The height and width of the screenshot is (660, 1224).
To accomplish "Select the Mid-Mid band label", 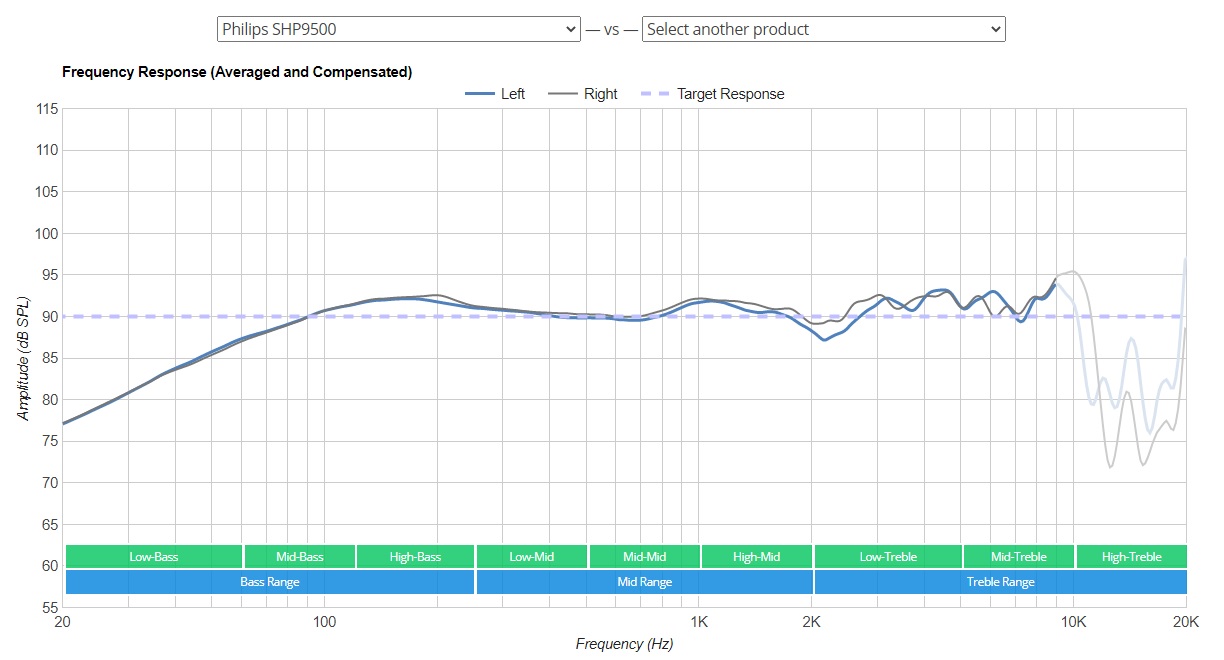I will pyautogui.click(x=644, y=557).
